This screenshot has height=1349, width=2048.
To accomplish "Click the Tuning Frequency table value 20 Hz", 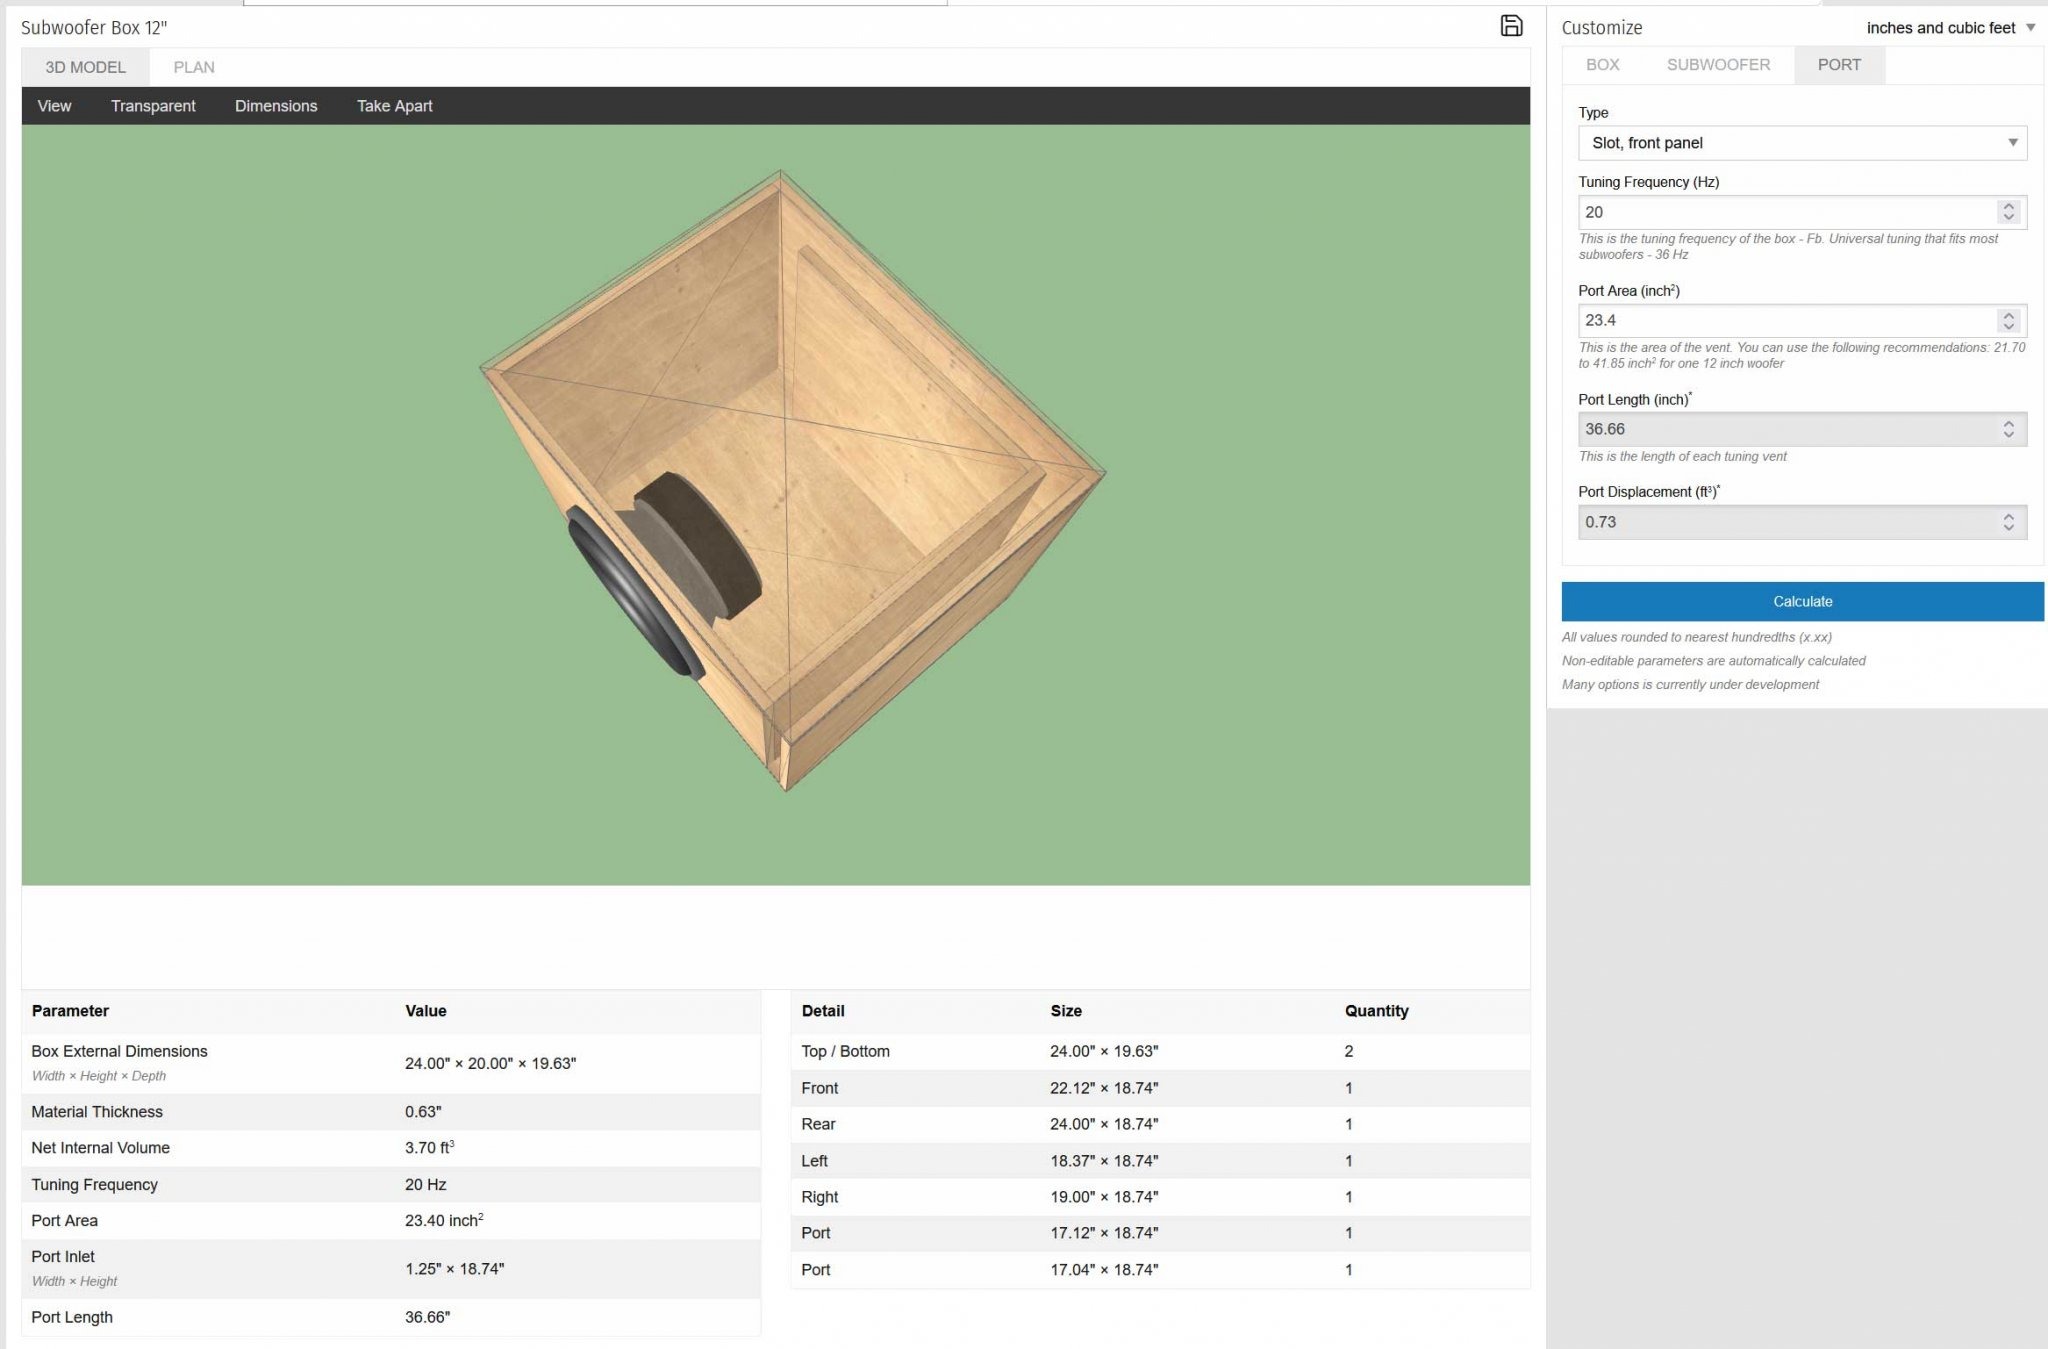I will [425, 1184].
